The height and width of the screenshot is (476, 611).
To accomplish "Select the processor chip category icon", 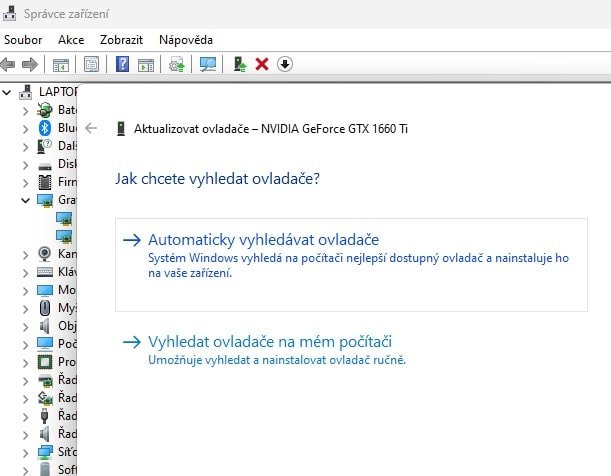I will click(45, 362).
